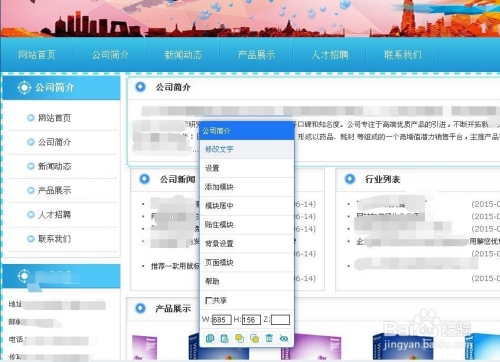Choose 设置 from the context menu

click(247, 168)
